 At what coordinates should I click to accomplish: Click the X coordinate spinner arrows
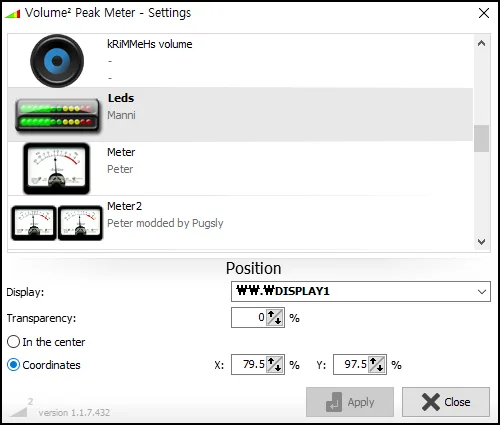(275, 364)
